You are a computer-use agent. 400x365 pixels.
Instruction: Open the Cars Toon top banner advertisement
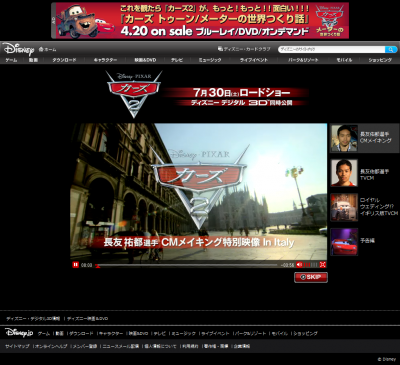pos(200,21)
